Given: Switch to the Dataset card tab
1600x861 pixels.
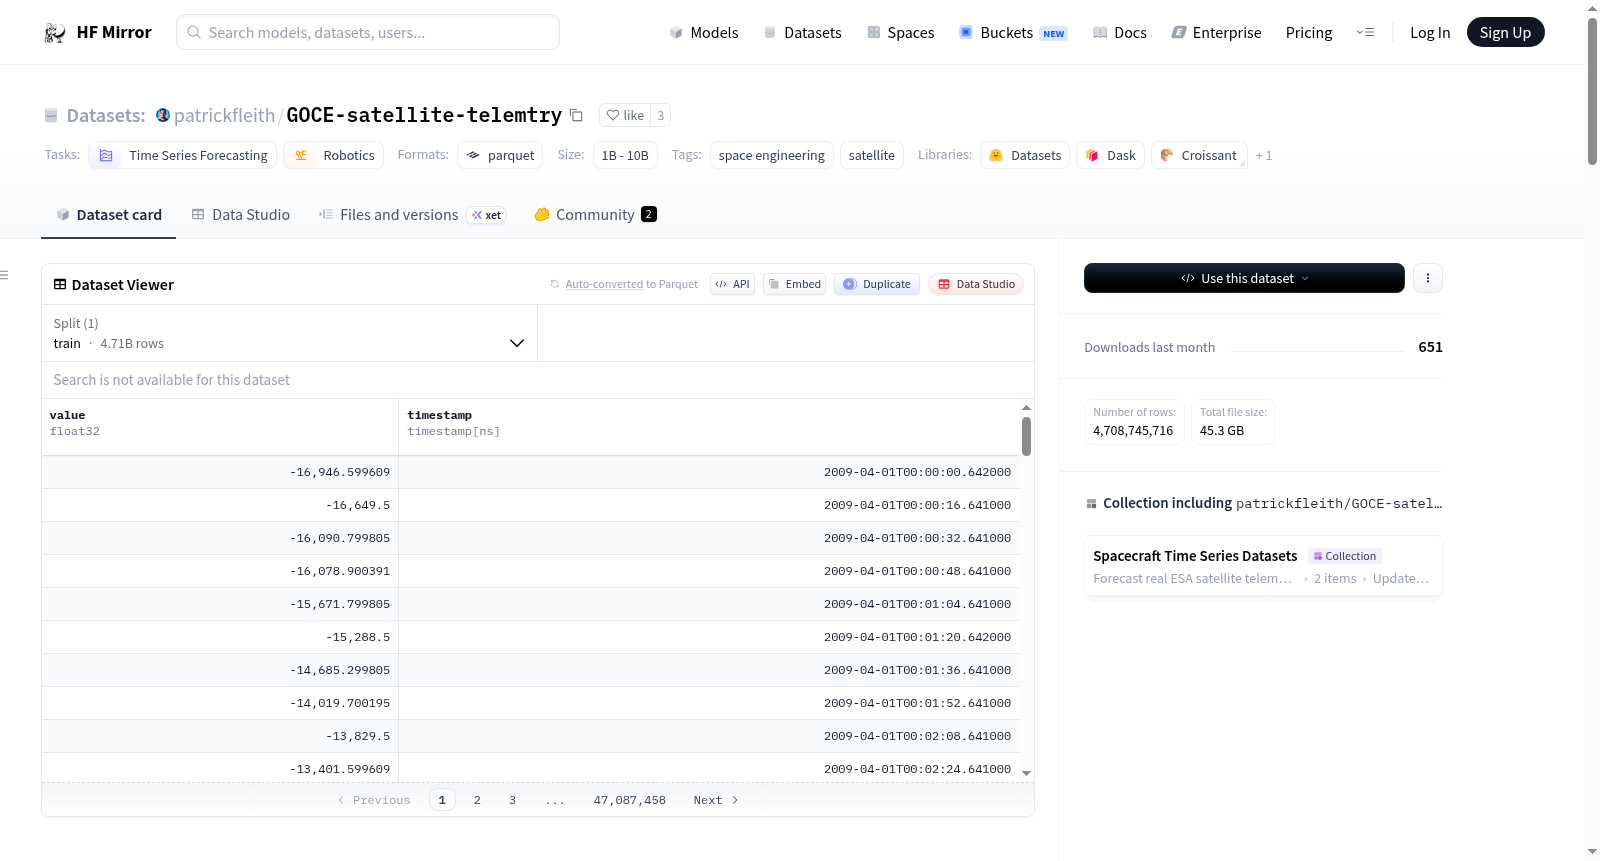Looking at the screenshot, I should pyautogui.click(x=109, y=215).
